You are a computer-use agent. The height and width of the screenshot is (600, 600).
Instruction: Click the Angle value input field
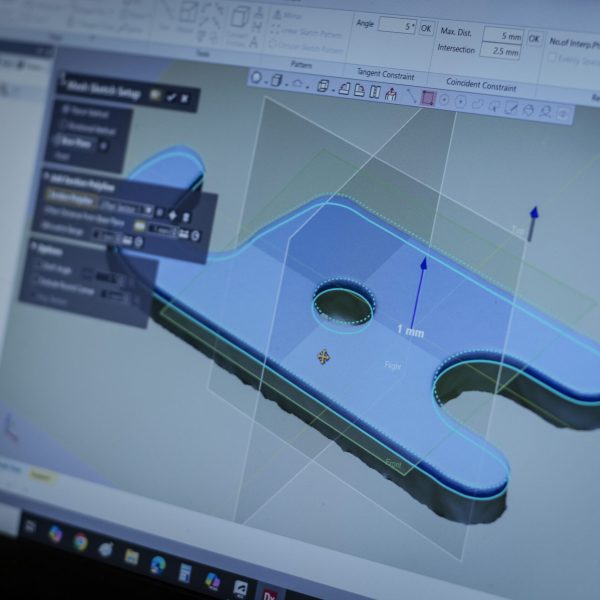396,26
